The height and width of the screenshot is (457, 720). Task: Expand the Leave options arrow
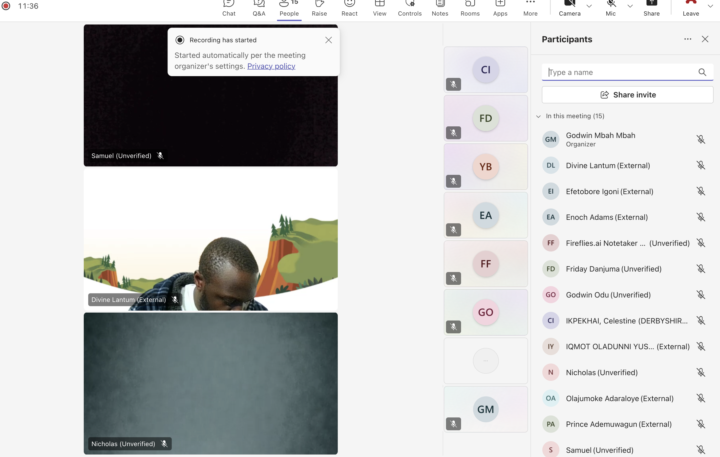click(710, 6)
